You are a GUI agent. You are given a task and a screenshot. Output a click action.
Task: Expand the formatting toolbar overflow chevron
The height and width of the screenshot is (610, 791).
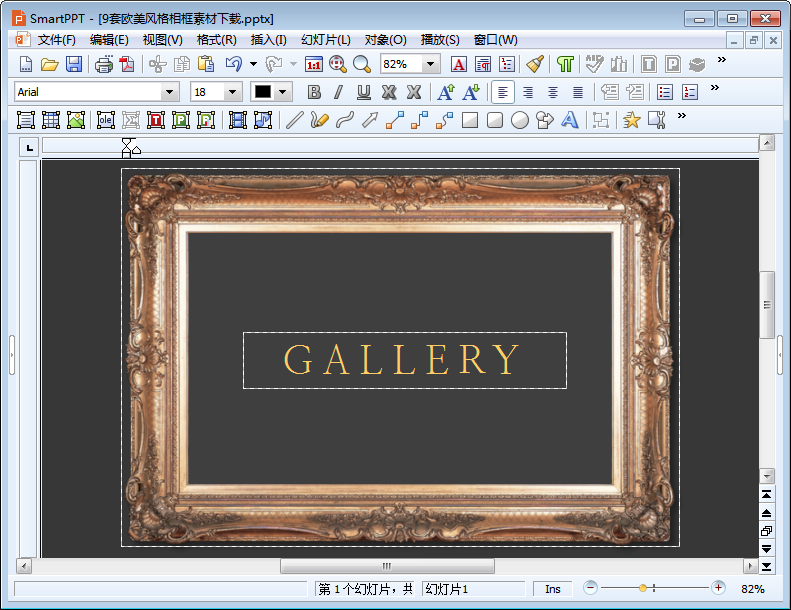click(714, 87)
